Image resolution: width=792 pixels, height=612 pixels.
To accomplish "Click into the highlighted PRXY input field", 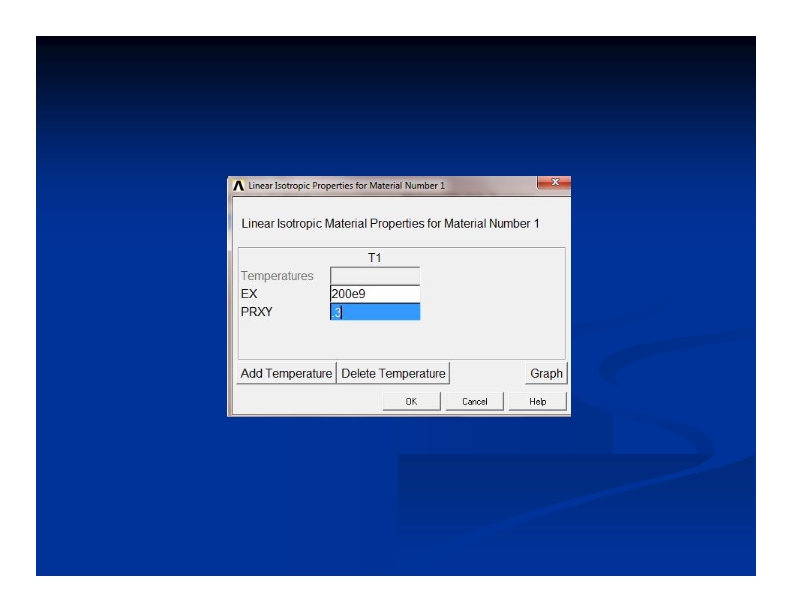I will click(x=375, y=312).
